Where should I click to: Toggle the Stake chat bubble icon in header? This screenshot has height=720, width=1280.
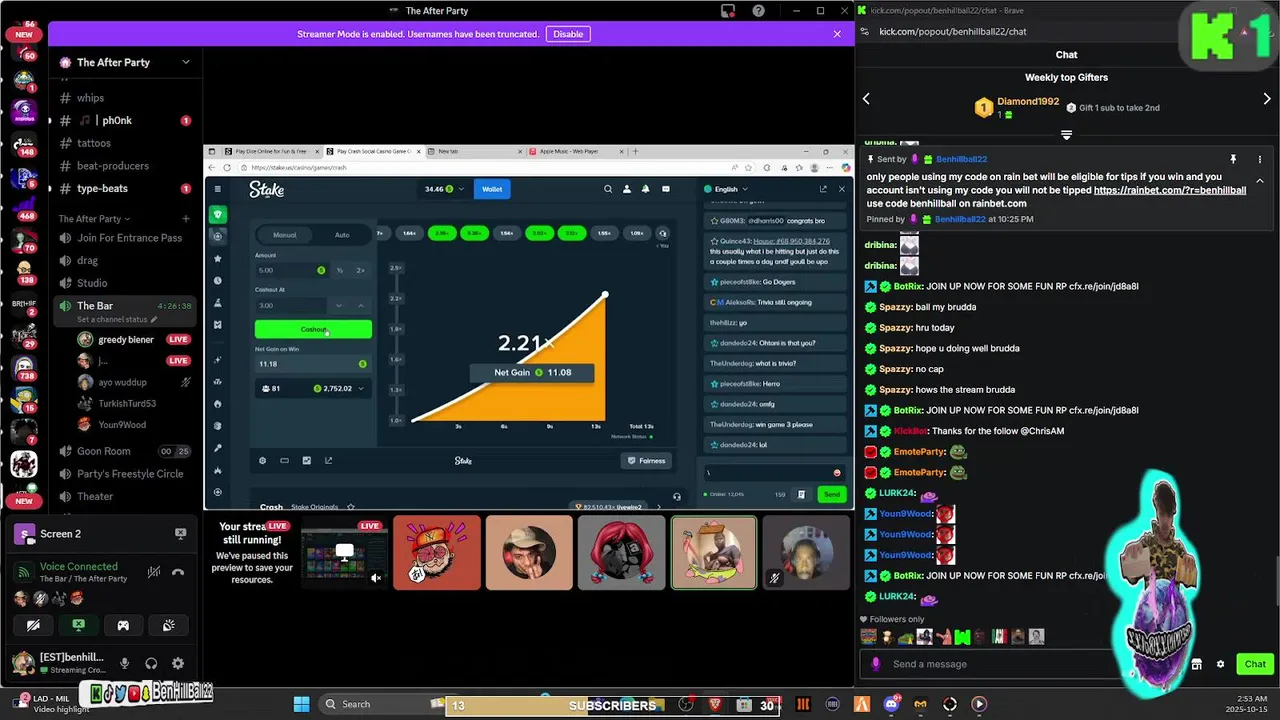point(666,189)
